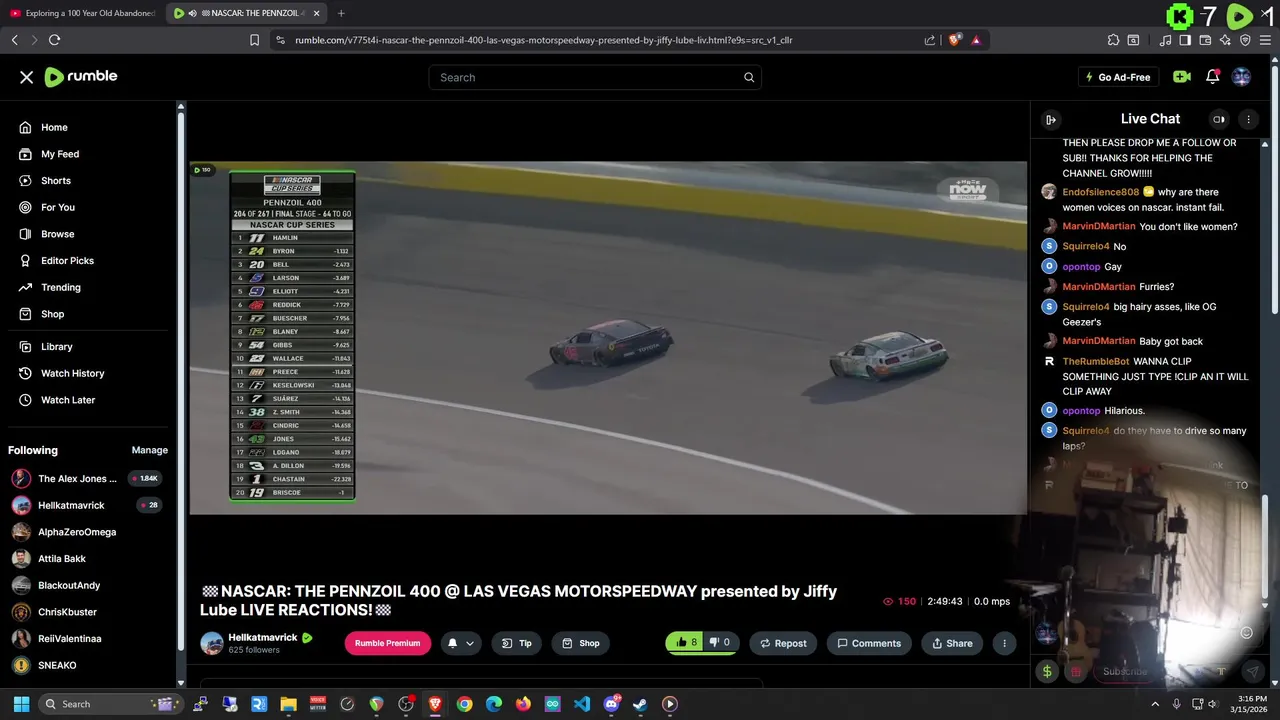Open the user profile avatar
This screenshot has width=1280, height=720.
(1242, 77)
